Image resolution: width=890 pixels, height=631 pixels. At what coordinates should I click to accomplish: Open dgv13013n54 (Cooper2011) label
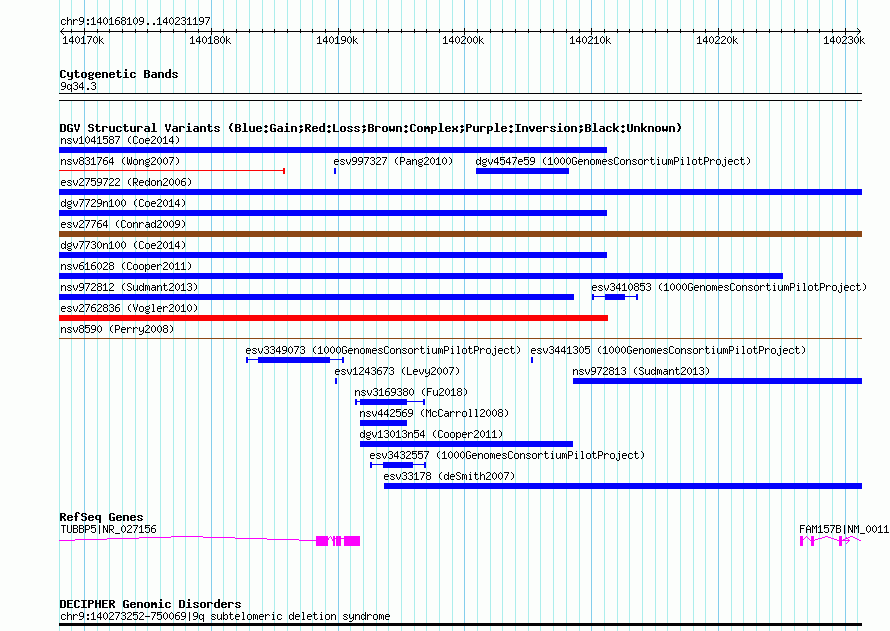point(431,434)
